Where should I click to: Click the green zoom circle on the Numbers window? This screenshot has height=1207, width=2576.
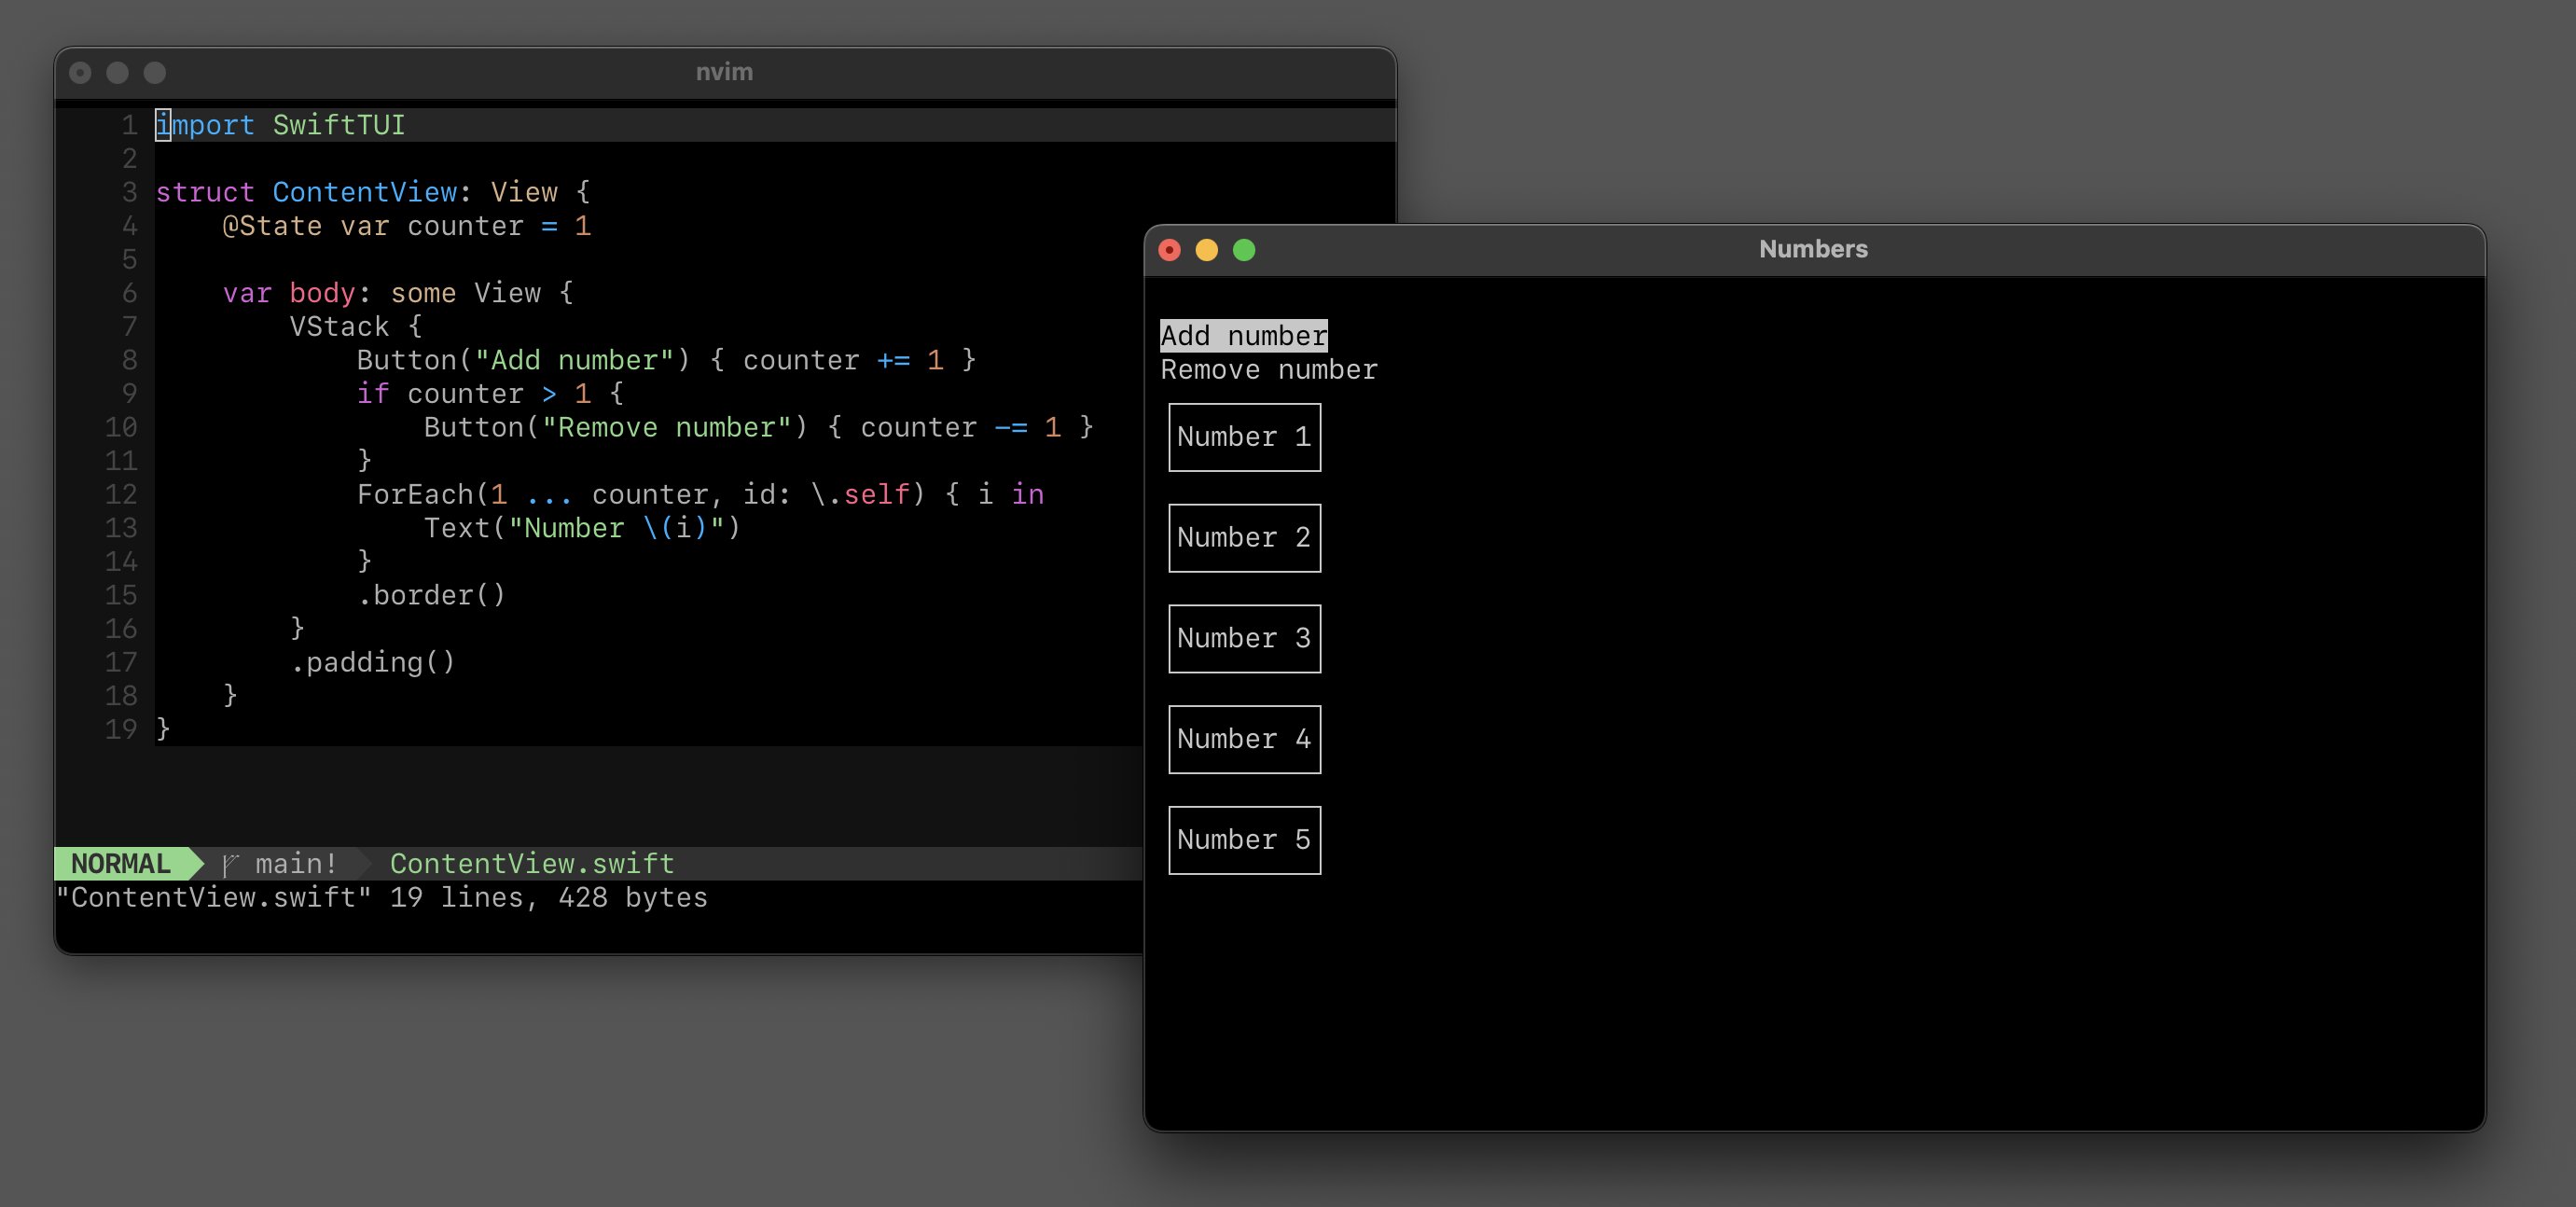[x=1243, y=250]
